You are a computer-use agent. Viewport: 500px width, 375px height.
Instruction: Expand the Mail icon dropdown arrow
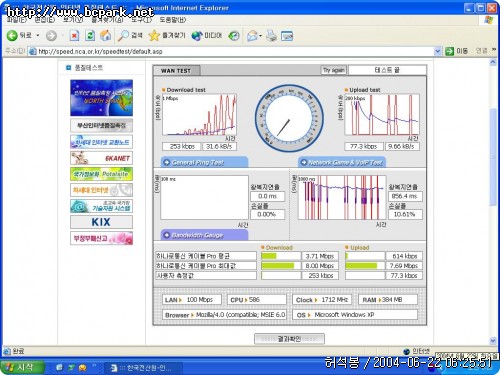click(260, 36)
